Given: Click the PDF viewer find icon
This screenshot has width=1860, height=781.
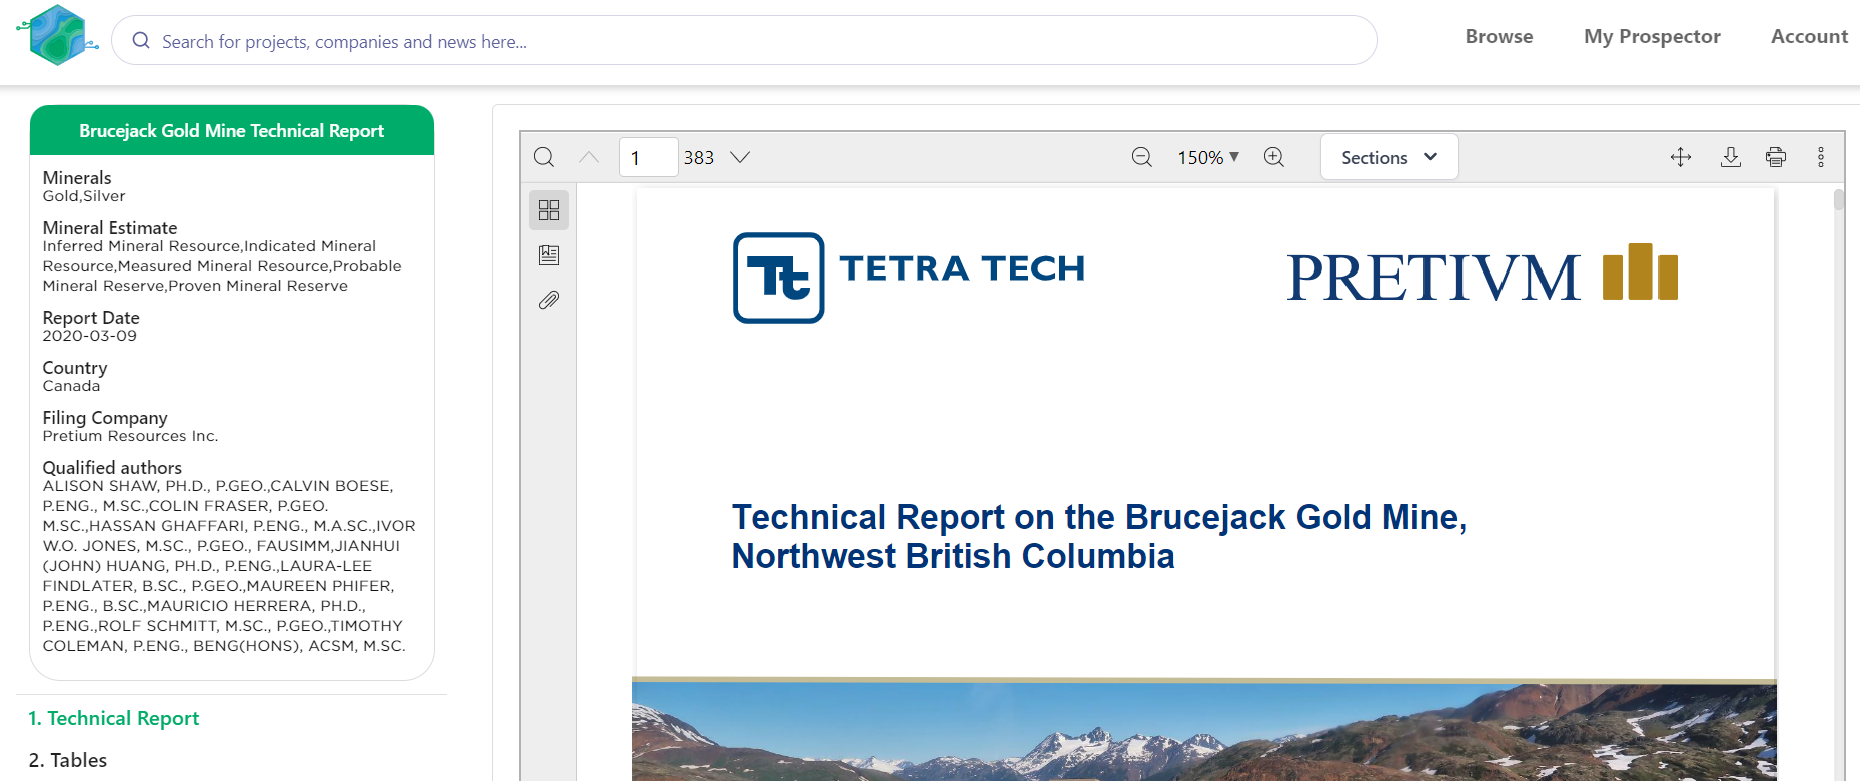Looking at the screenshot, I should (544, 157).
